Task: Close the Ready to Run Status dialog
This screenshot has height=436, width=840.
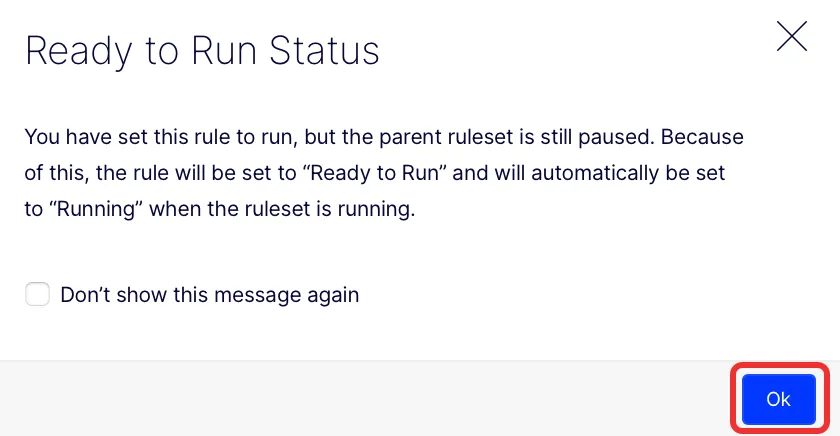Action: coord(792,36)
